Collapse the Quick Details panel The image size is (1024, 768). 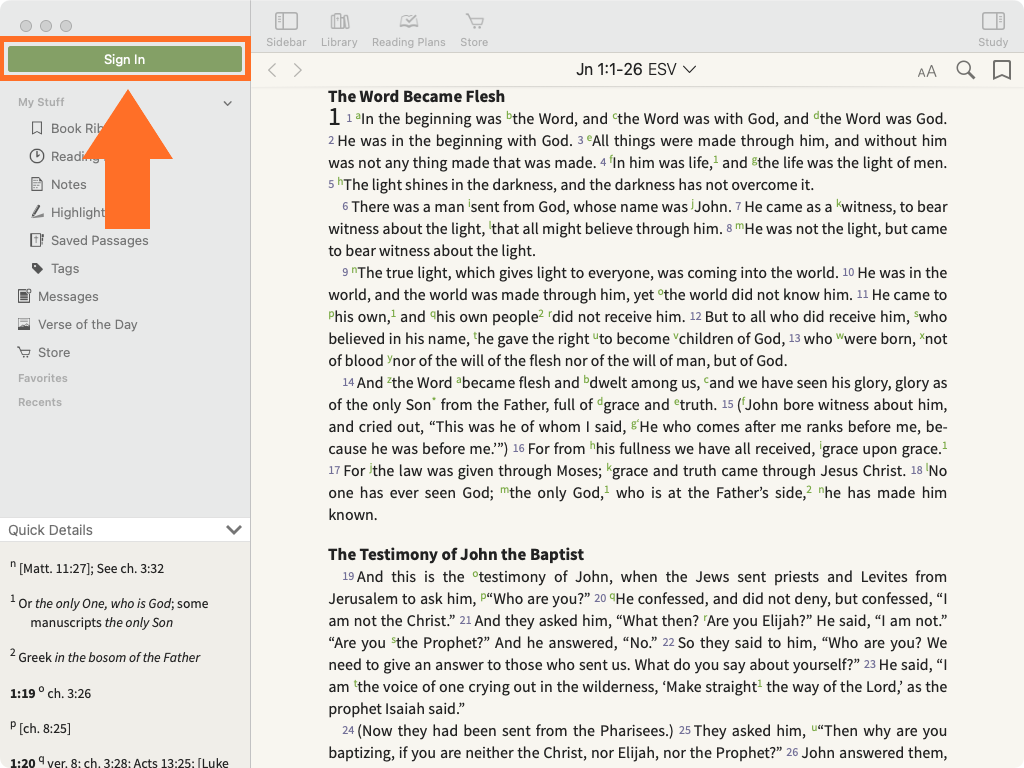[234, 530]
